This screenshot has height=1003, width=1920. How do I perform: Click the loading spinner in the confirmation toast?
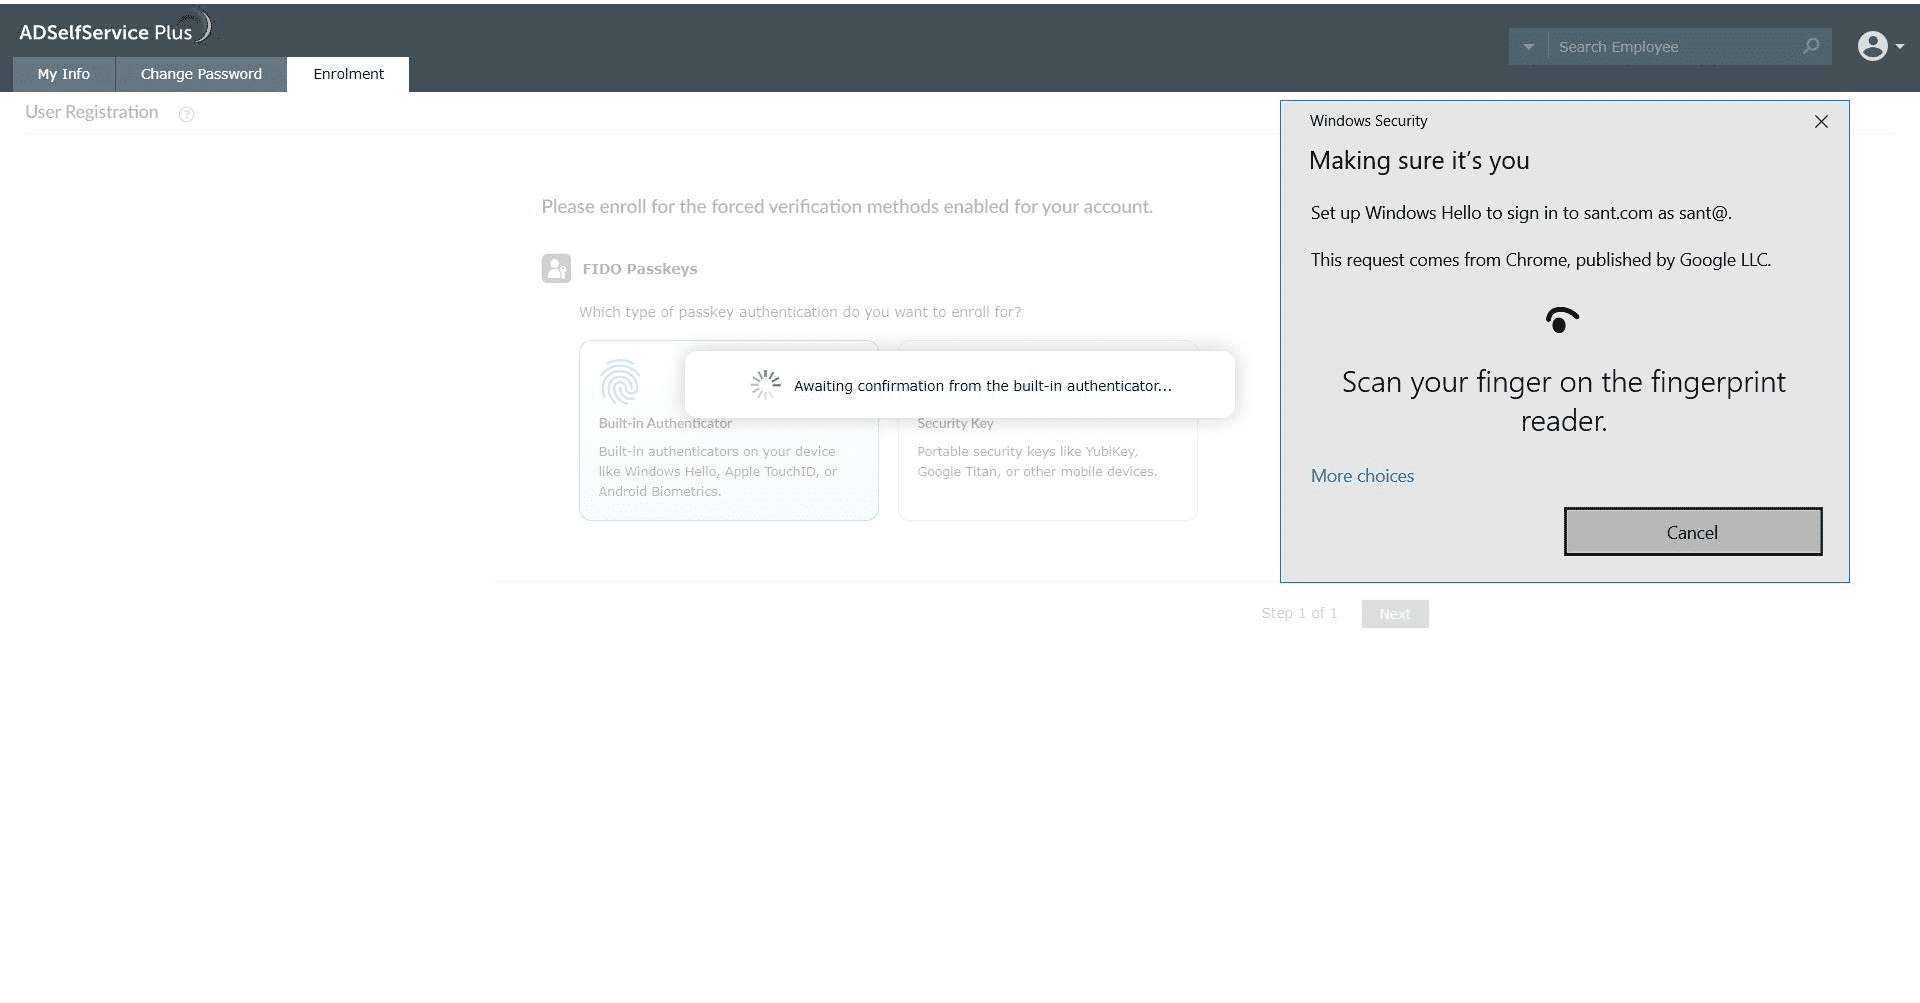(765, 383)
